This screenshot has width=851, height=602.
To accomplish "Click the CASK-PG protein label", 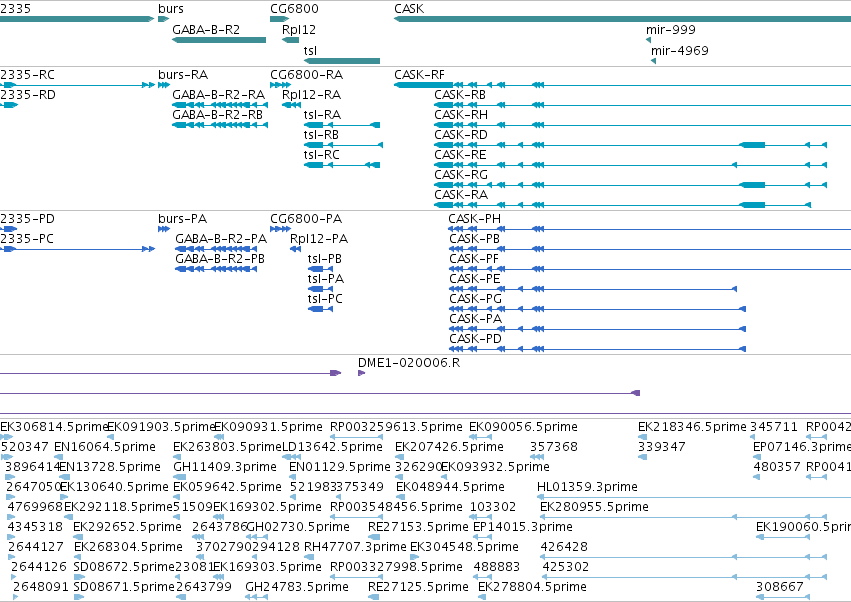I will coord(475,300).
